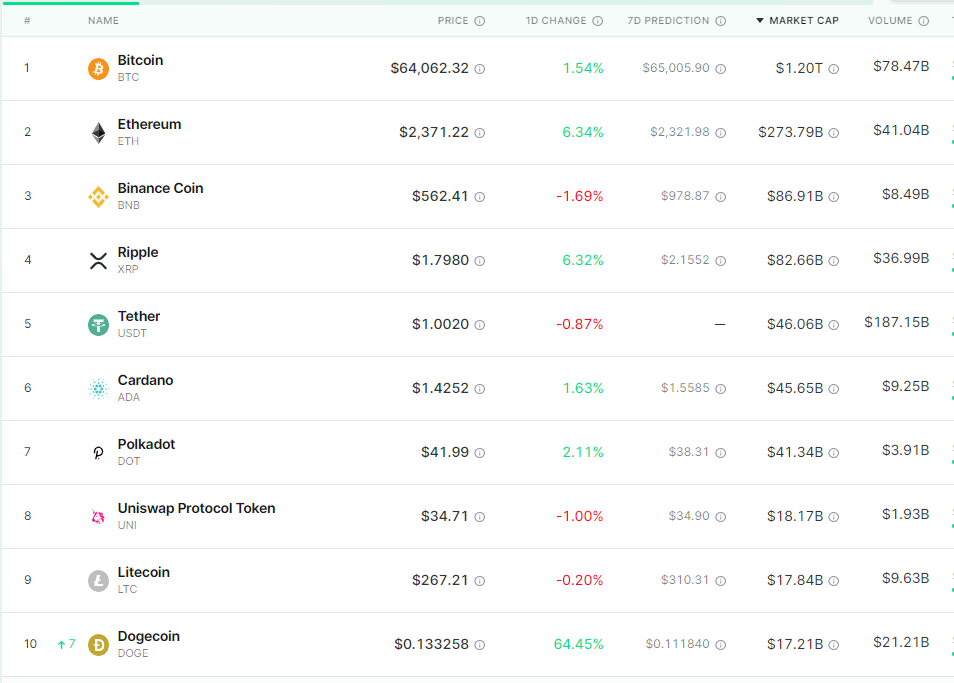
Task: Click the Uniswap unicorn logo
Action: point(98,517)
